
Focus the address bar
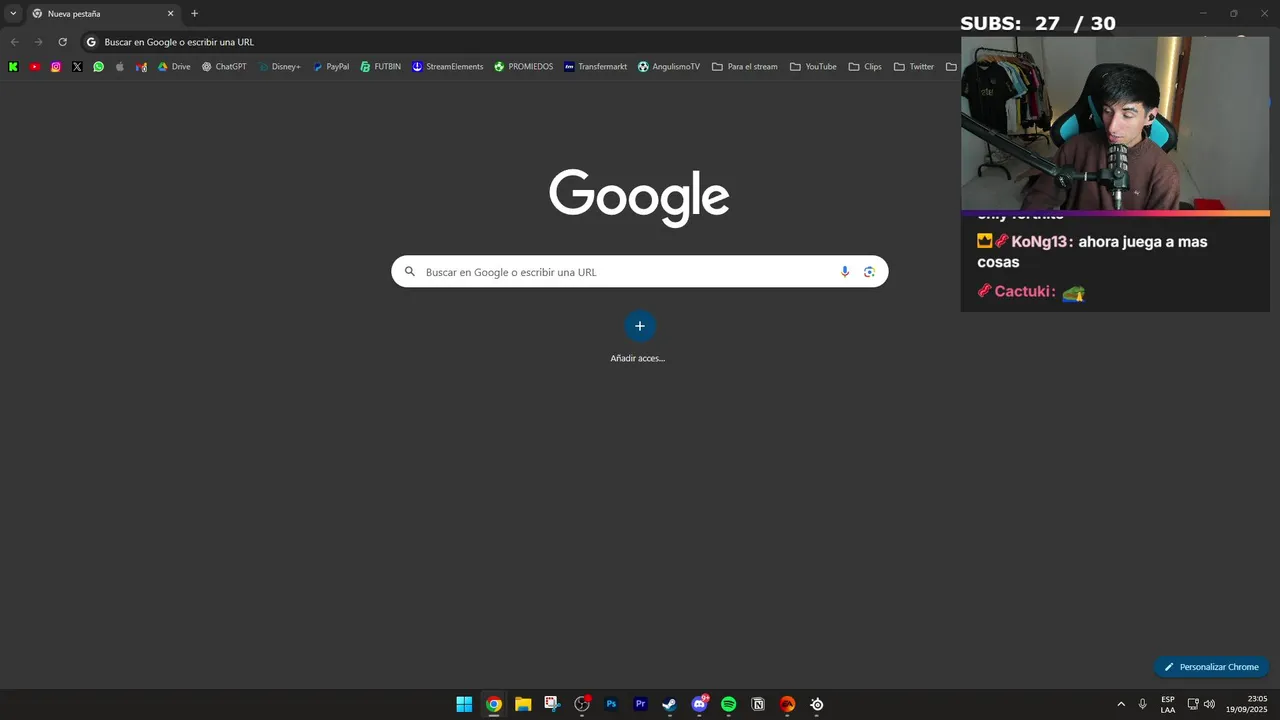click(x=520, y=42)
